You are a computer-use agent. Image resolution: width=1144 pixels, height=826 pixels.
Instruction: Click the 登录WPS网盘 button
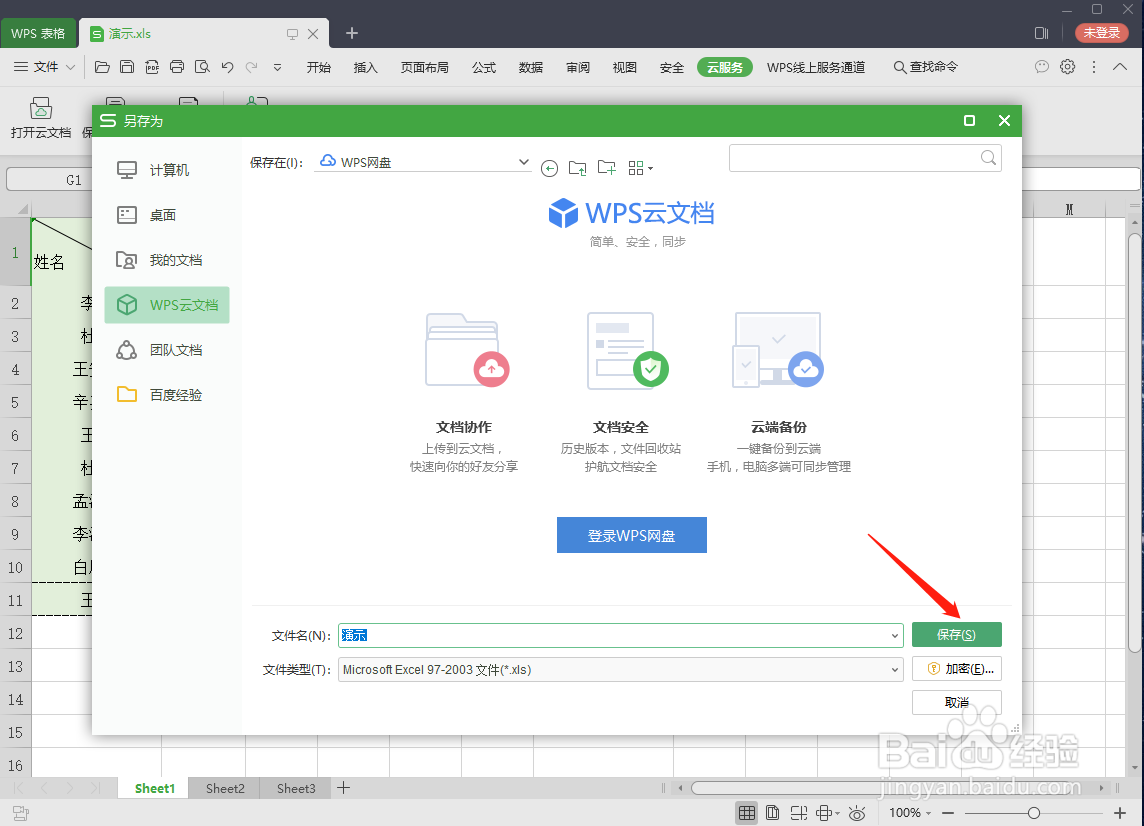tap(632, 535)
